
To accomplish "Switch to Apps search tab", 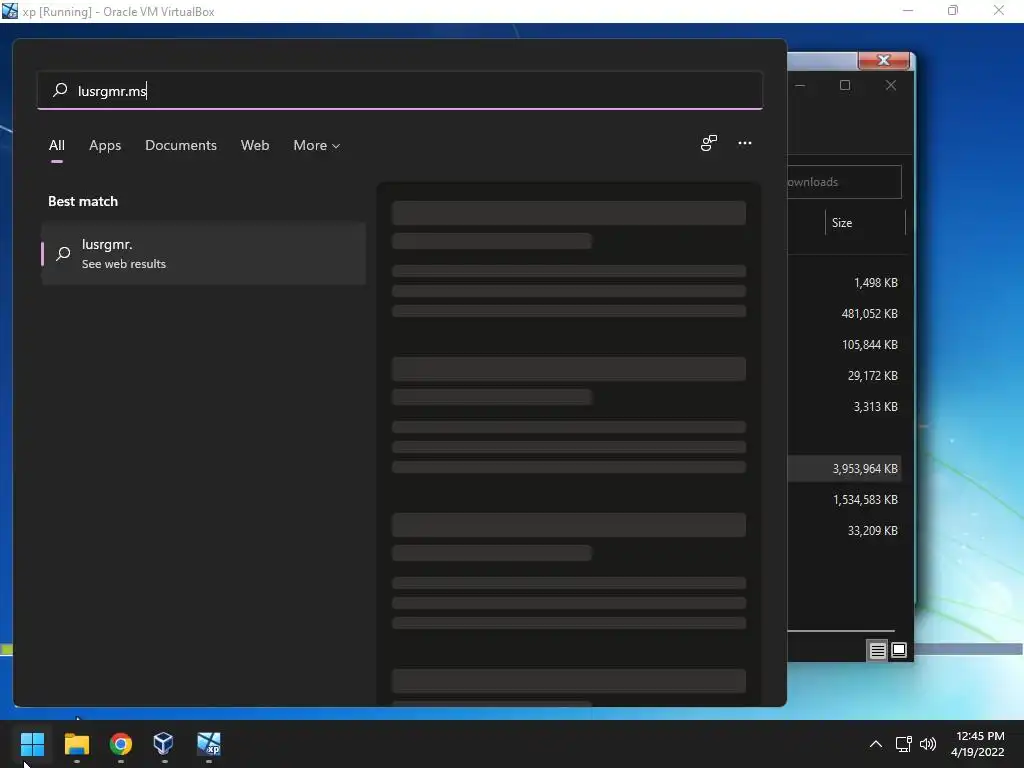I will point(105,146).
